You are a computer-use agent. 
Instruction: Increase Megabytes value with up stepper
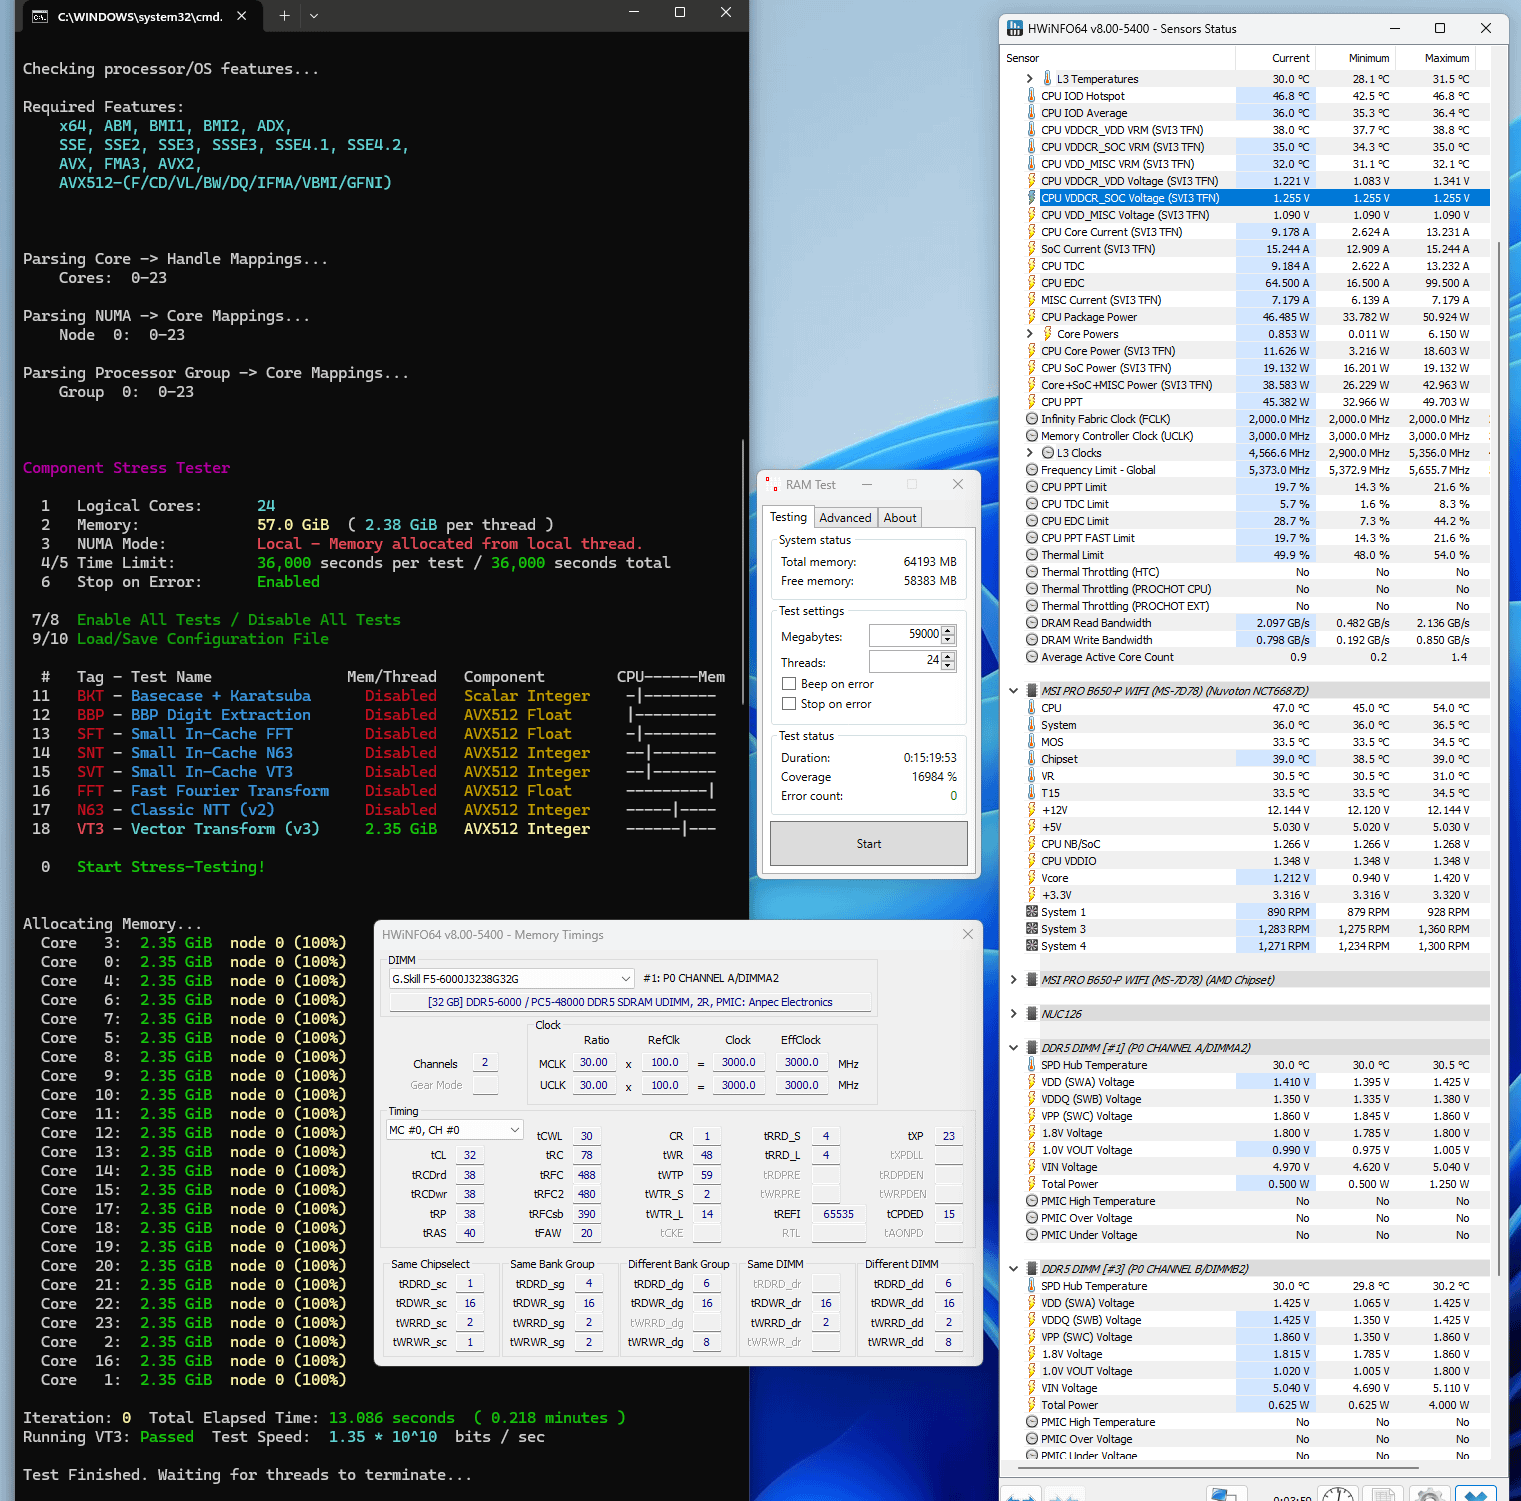click(x=948, y=630)
